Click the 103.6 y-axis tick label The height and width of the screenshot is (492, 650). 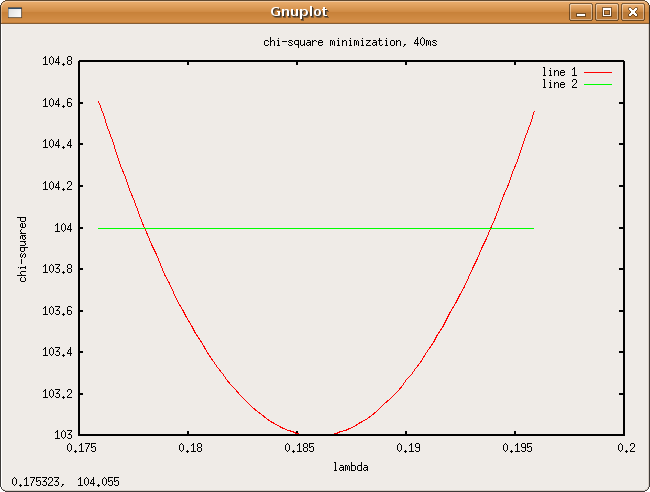(x=57, y=310)
